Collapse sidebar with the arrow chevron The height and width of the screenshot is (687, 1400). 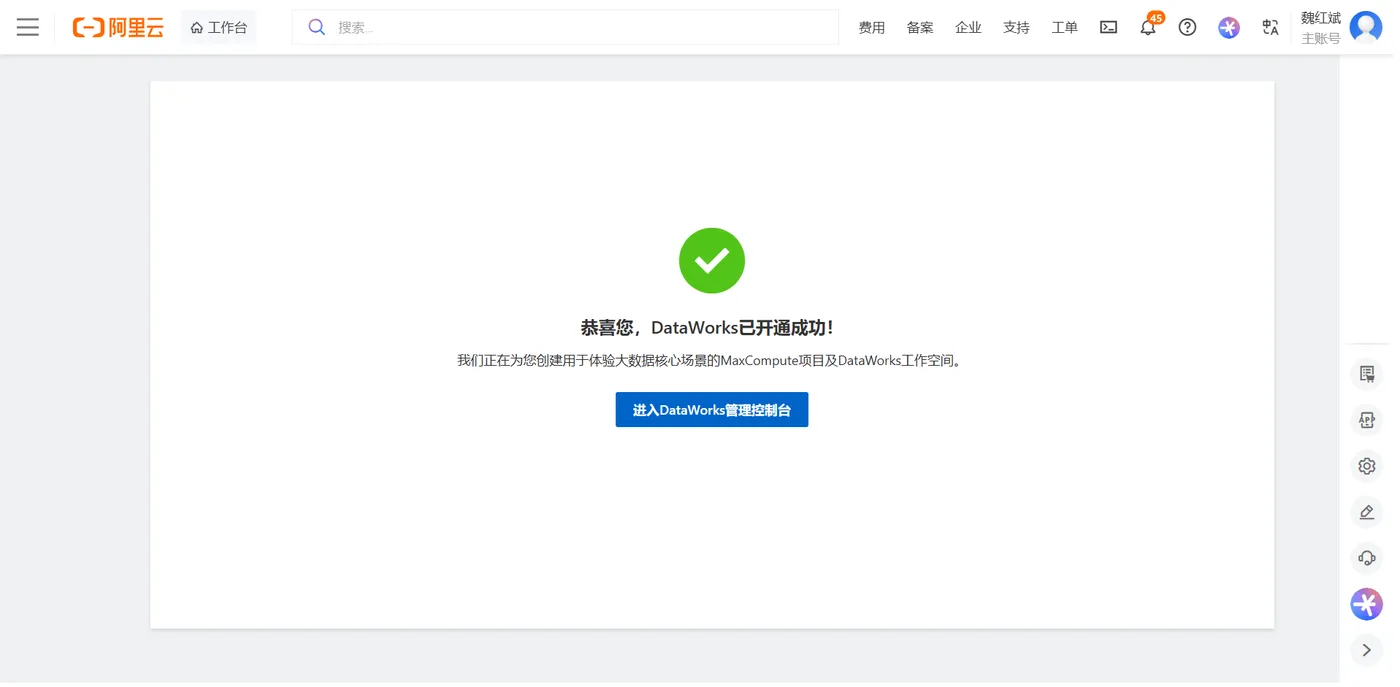tap(1367, 650)
